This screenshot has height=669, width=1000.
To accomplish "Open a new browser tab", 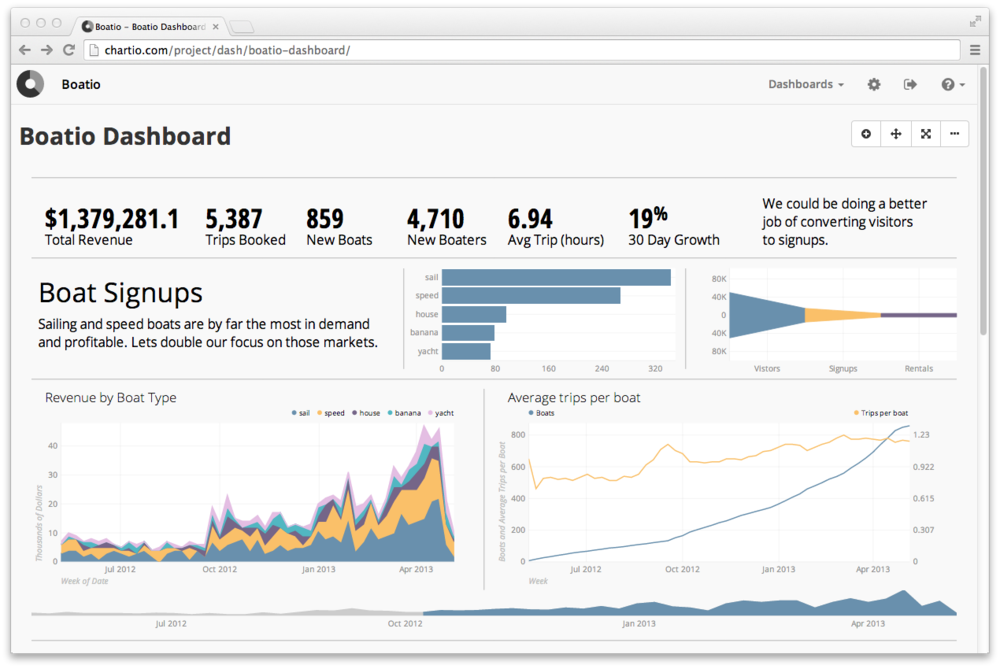I will coord(242,27).
